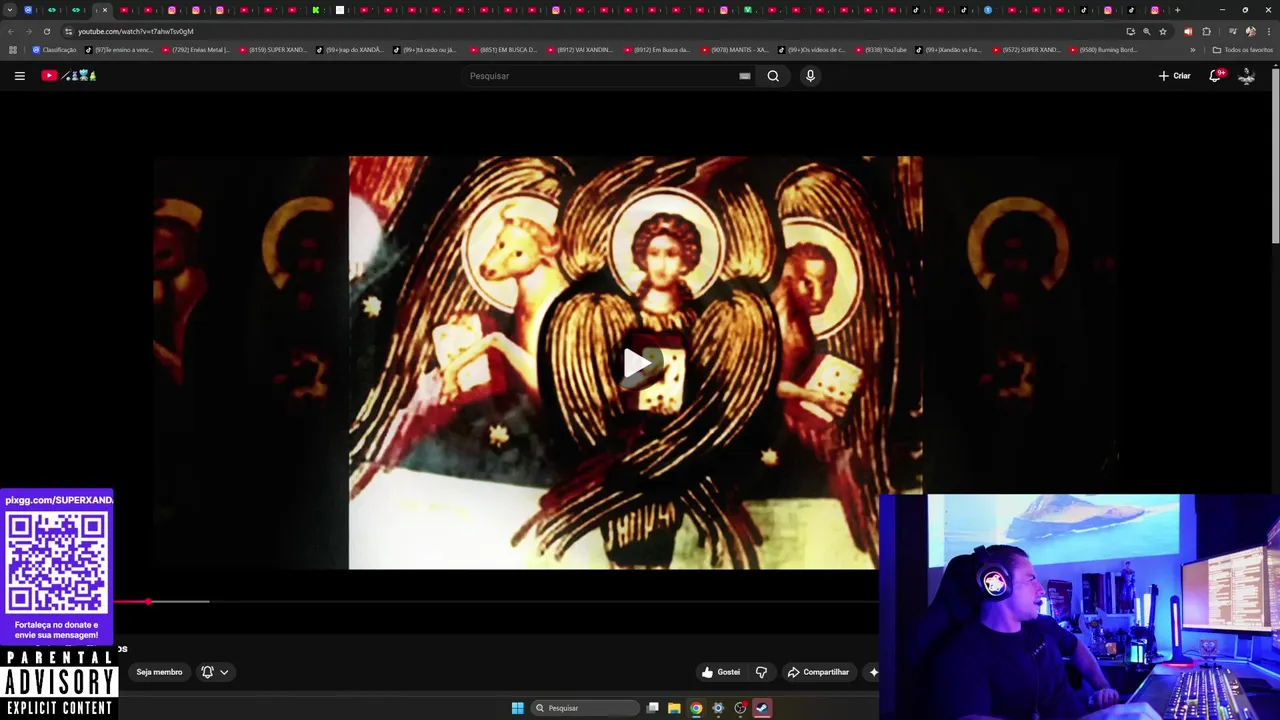
Task: Open YouTube account avatar menu
Action: coord(1246,76)
